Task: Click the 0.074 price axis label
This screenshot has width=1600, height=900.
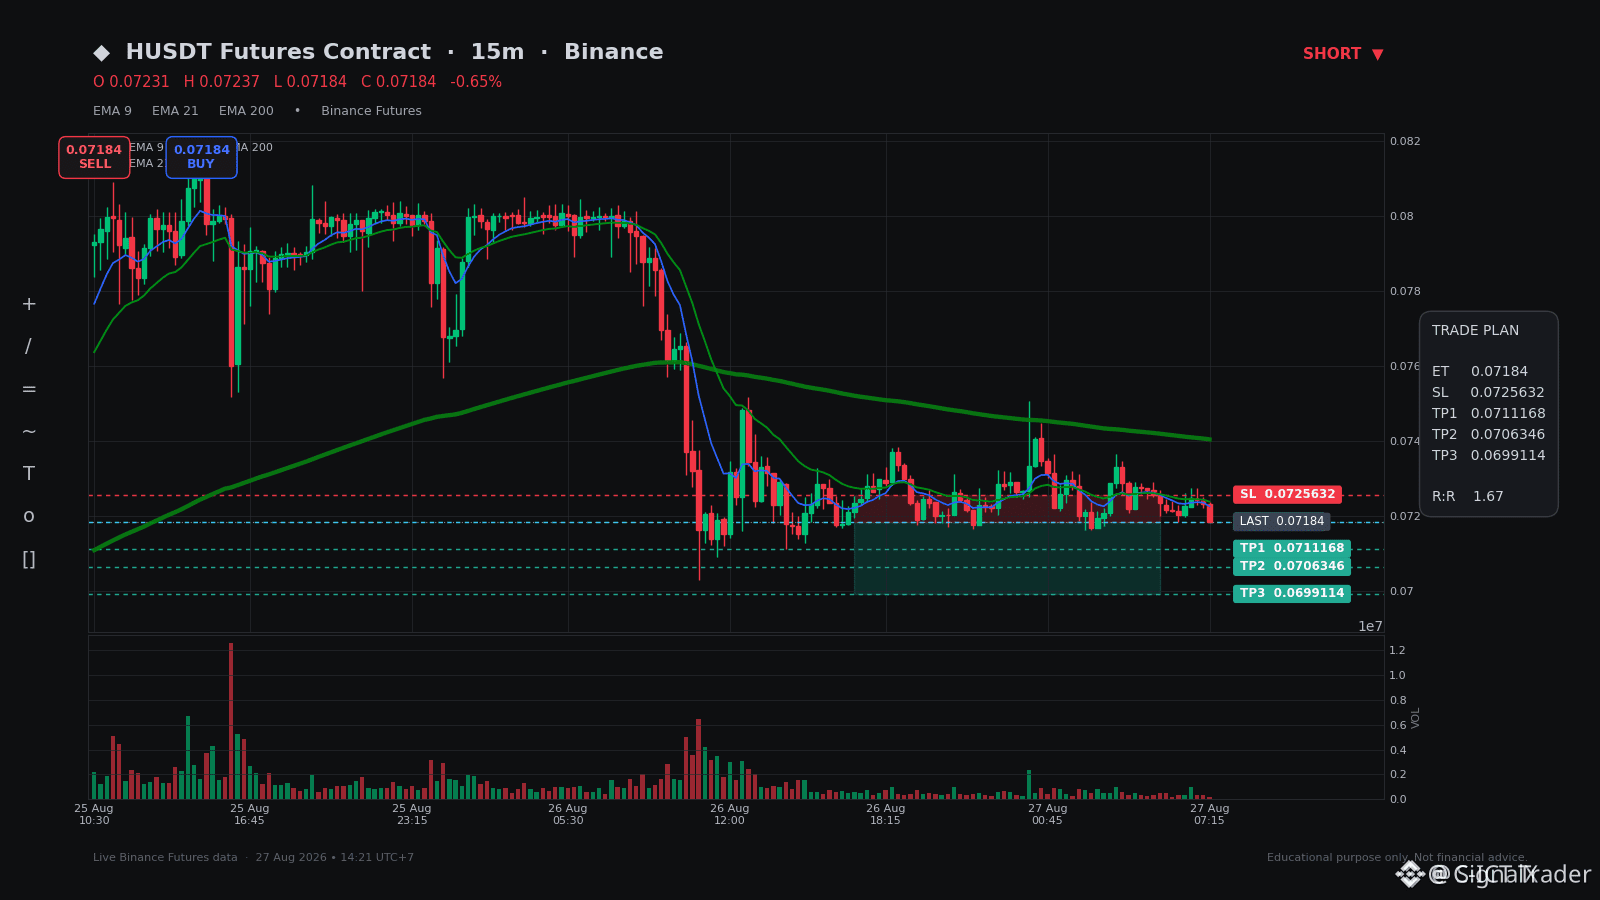Action: pyautogui.click(x=1404, y=442)
